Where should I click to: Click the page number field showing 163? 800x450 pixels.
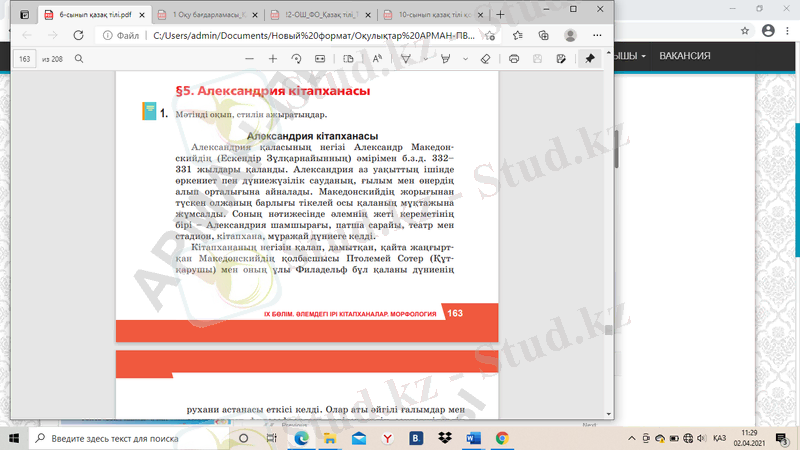click(25, 59)
